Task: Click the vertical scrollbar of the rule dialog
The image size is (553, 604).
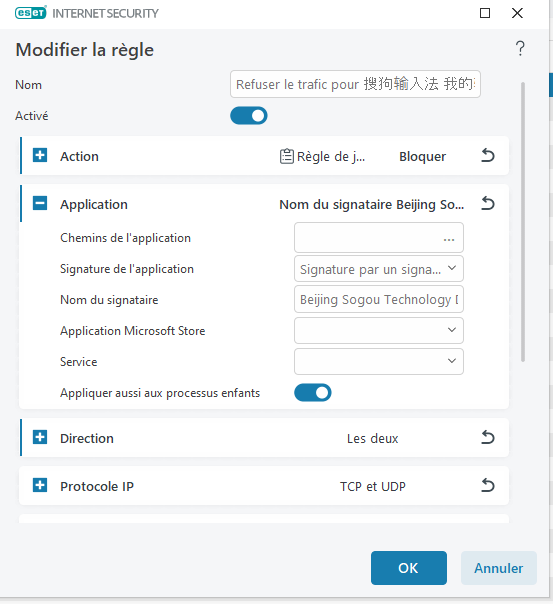Action: pyautogui.click(x=523, y=222)
